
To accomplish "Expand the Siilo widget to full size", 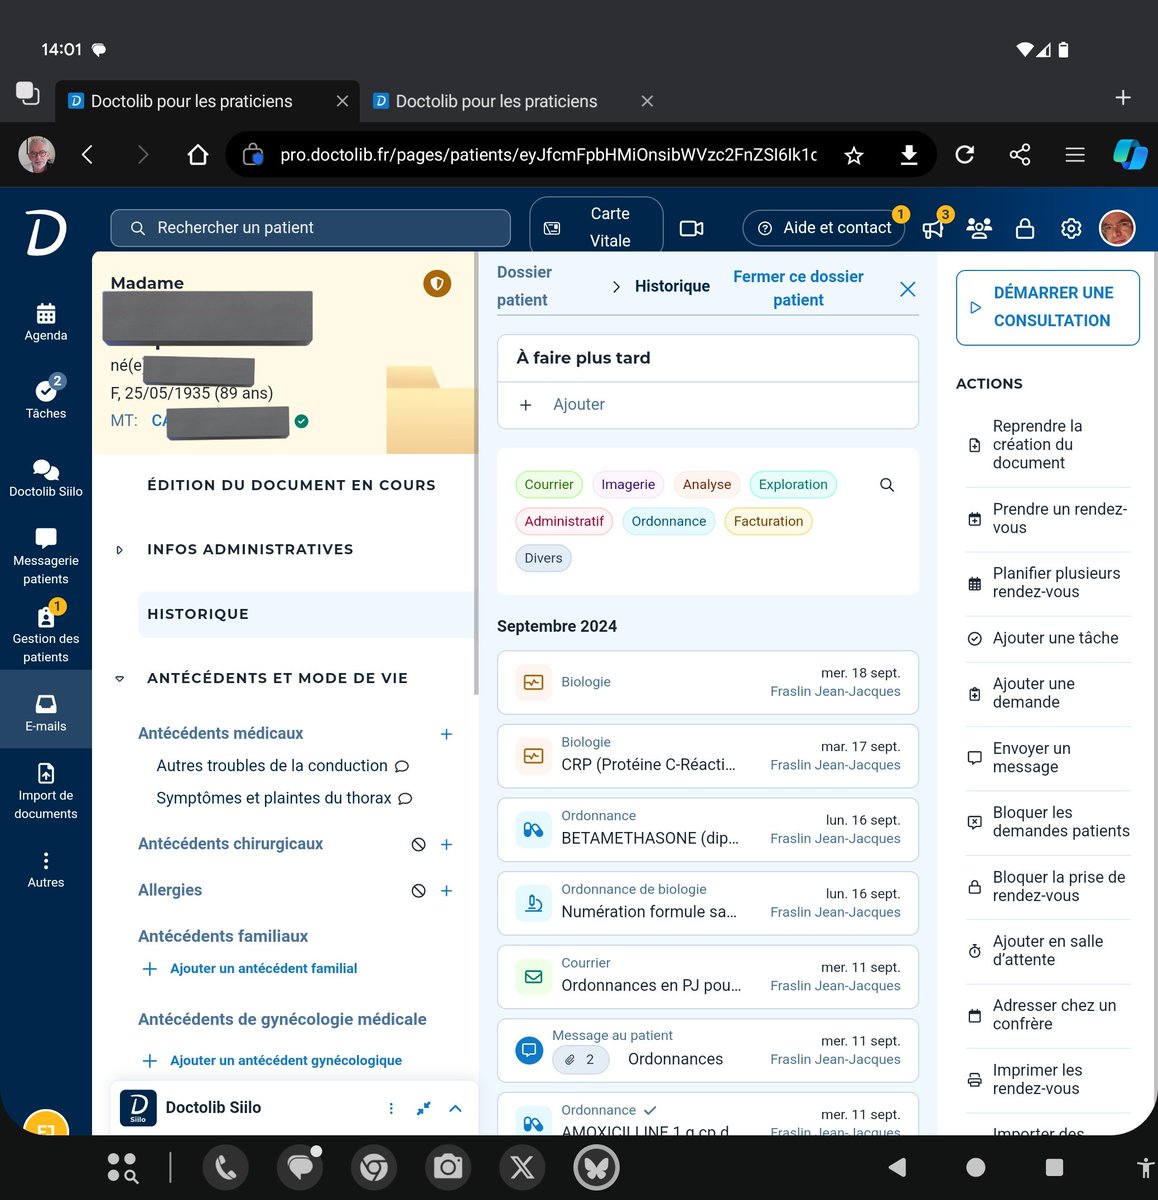I will point(424,1108).
